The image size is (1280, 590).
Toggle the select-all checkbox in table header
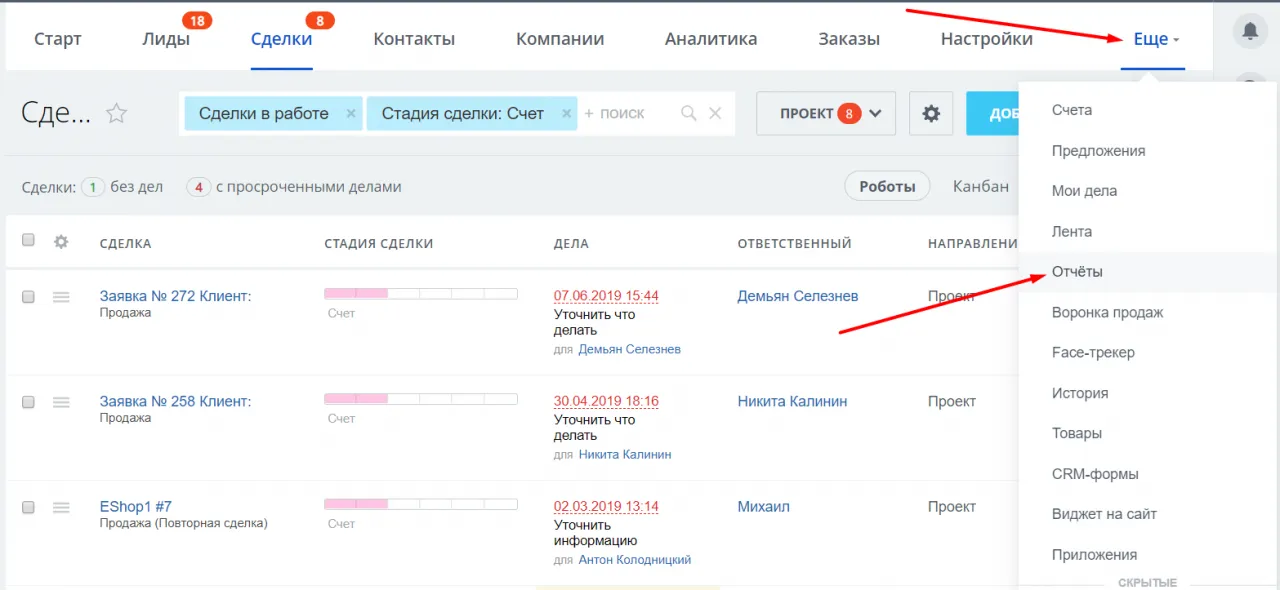click(28, 242)
